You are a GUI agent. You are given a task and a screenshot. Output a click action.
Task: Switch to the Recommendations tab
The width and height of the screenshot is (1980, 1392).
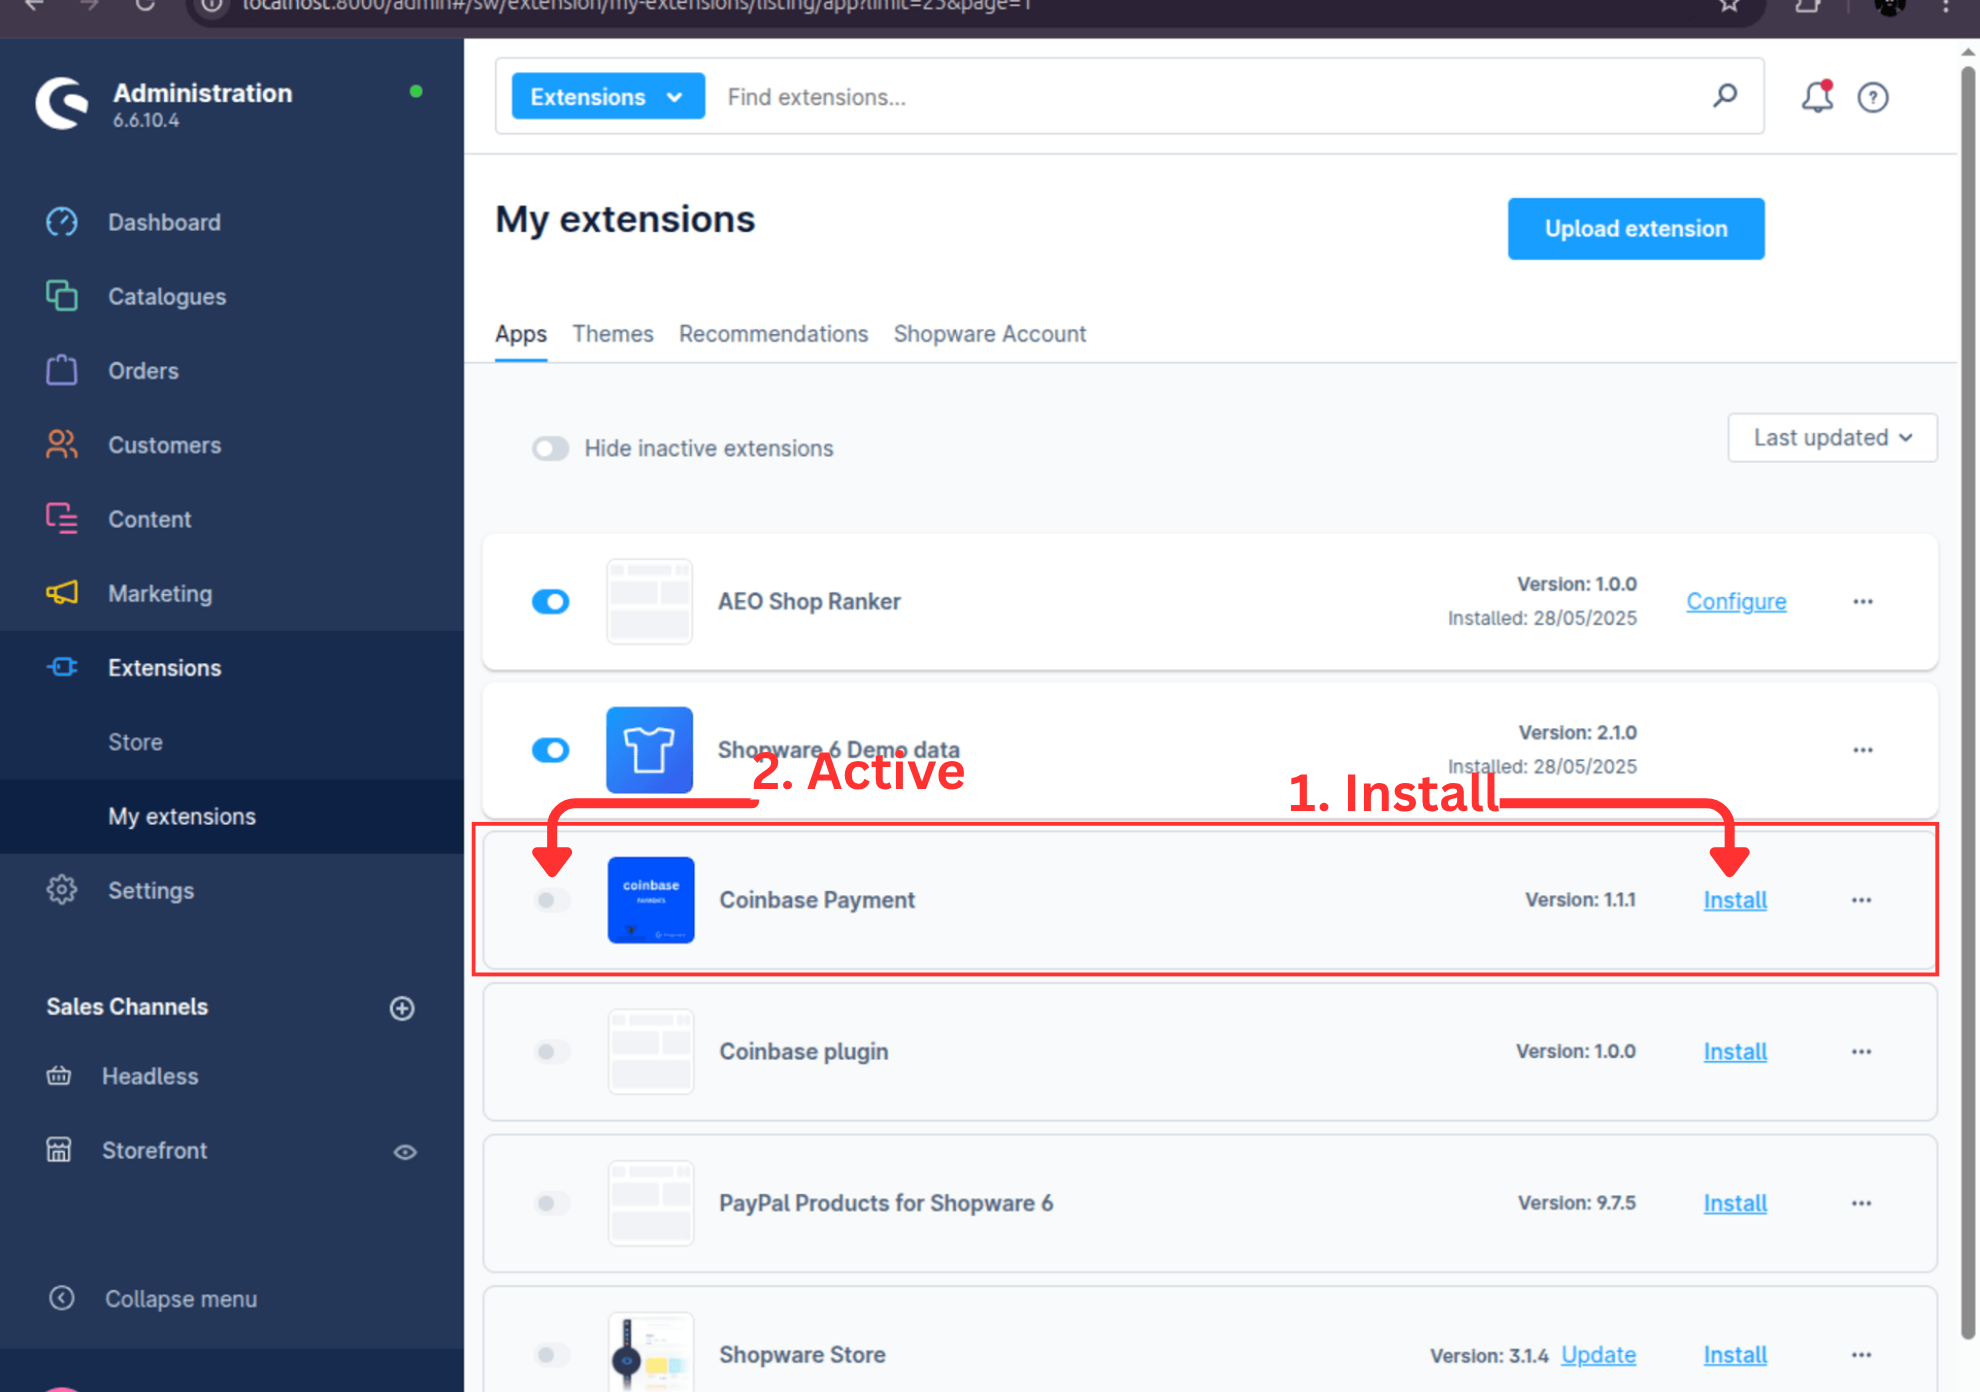773,334
